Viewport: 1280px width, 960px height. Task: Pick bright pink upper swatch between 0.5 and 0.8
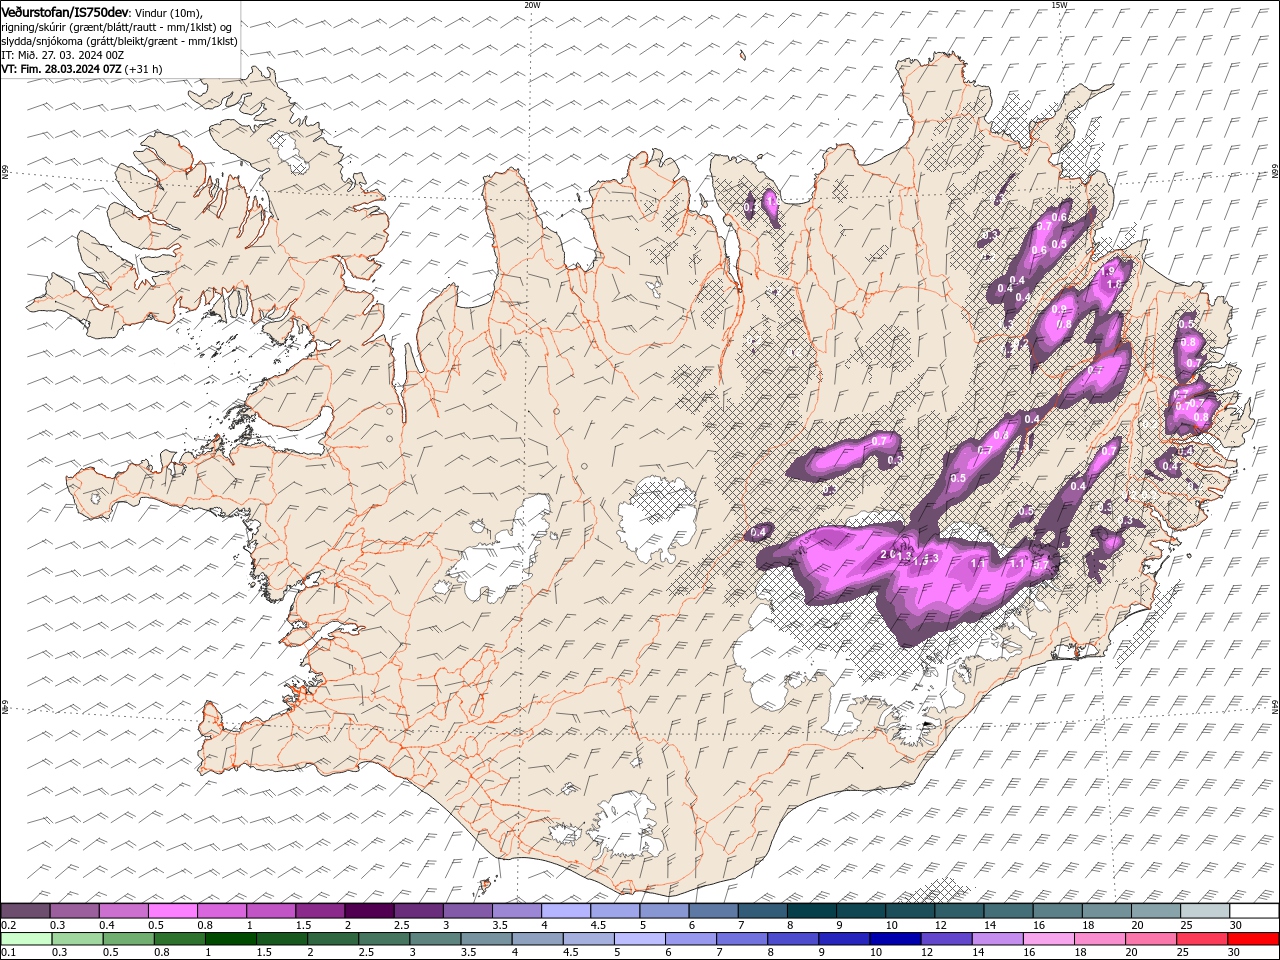(x=172, y=911)
